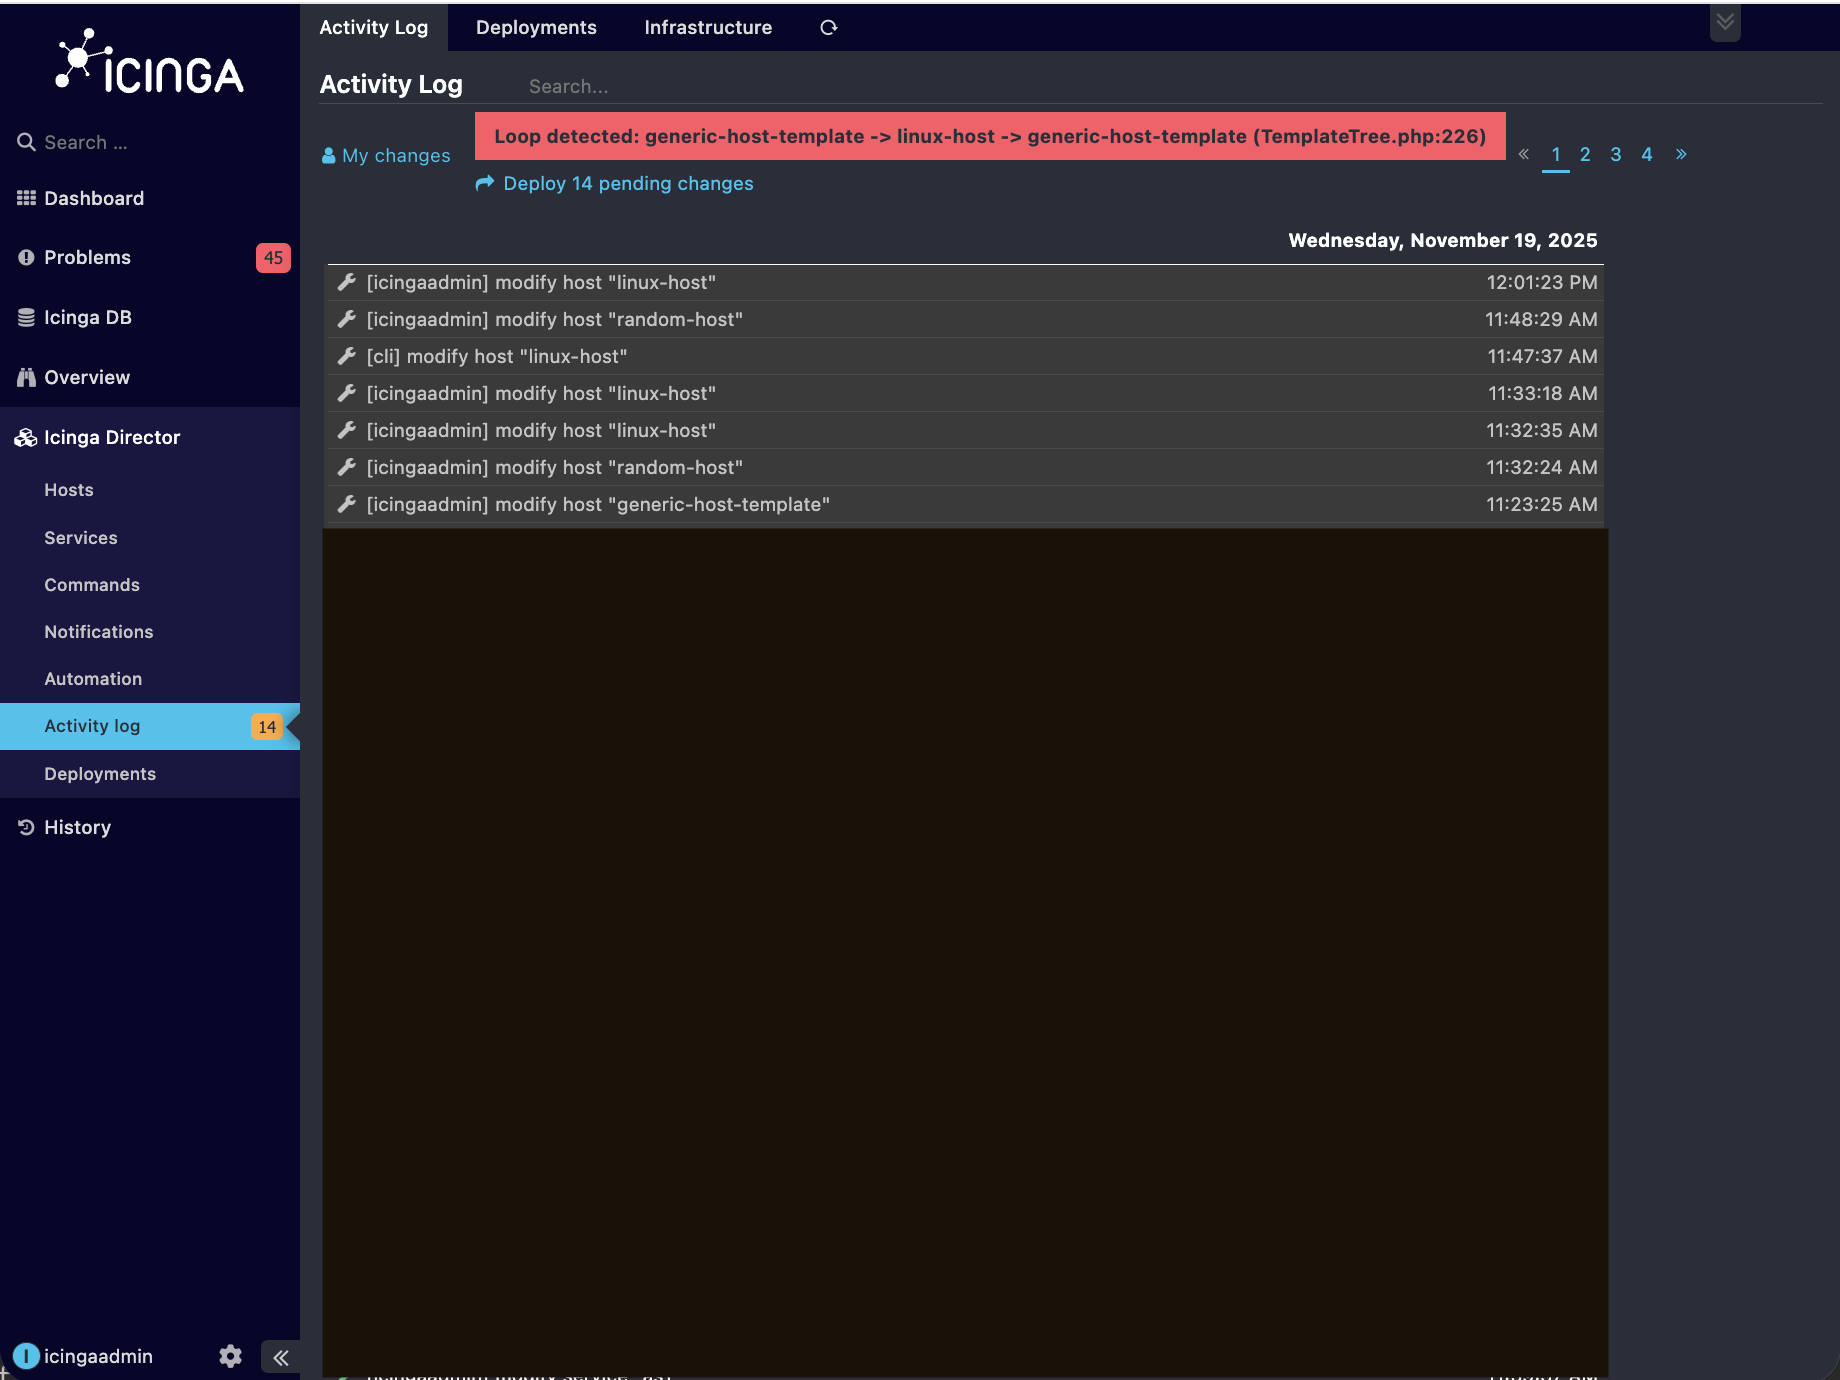Open the 12:01:23 PM linux-host entry
This screenshot has height=1380, width=1840.
[541, 283]
